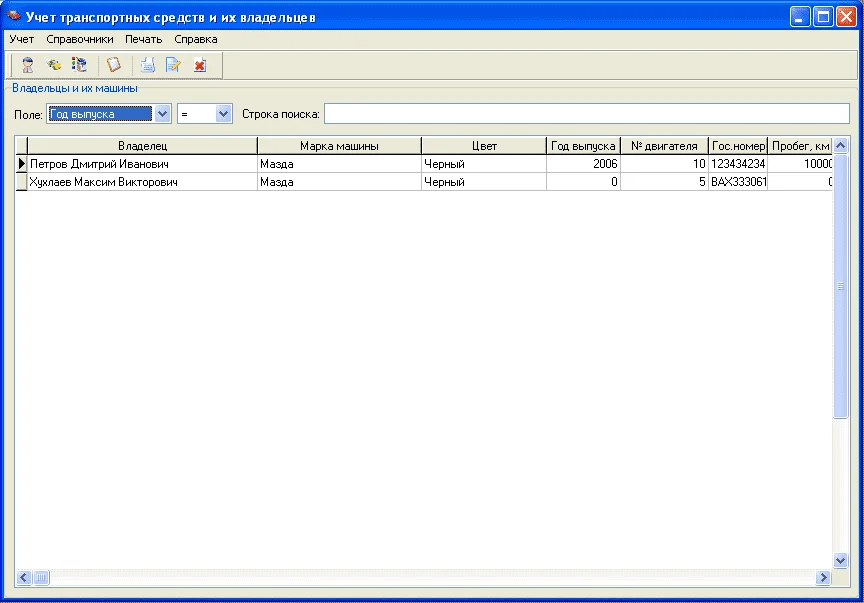This screenshot has width=864, height=603.
Task: Click the 'Год выпуска' column header
Action: [583, 146]
